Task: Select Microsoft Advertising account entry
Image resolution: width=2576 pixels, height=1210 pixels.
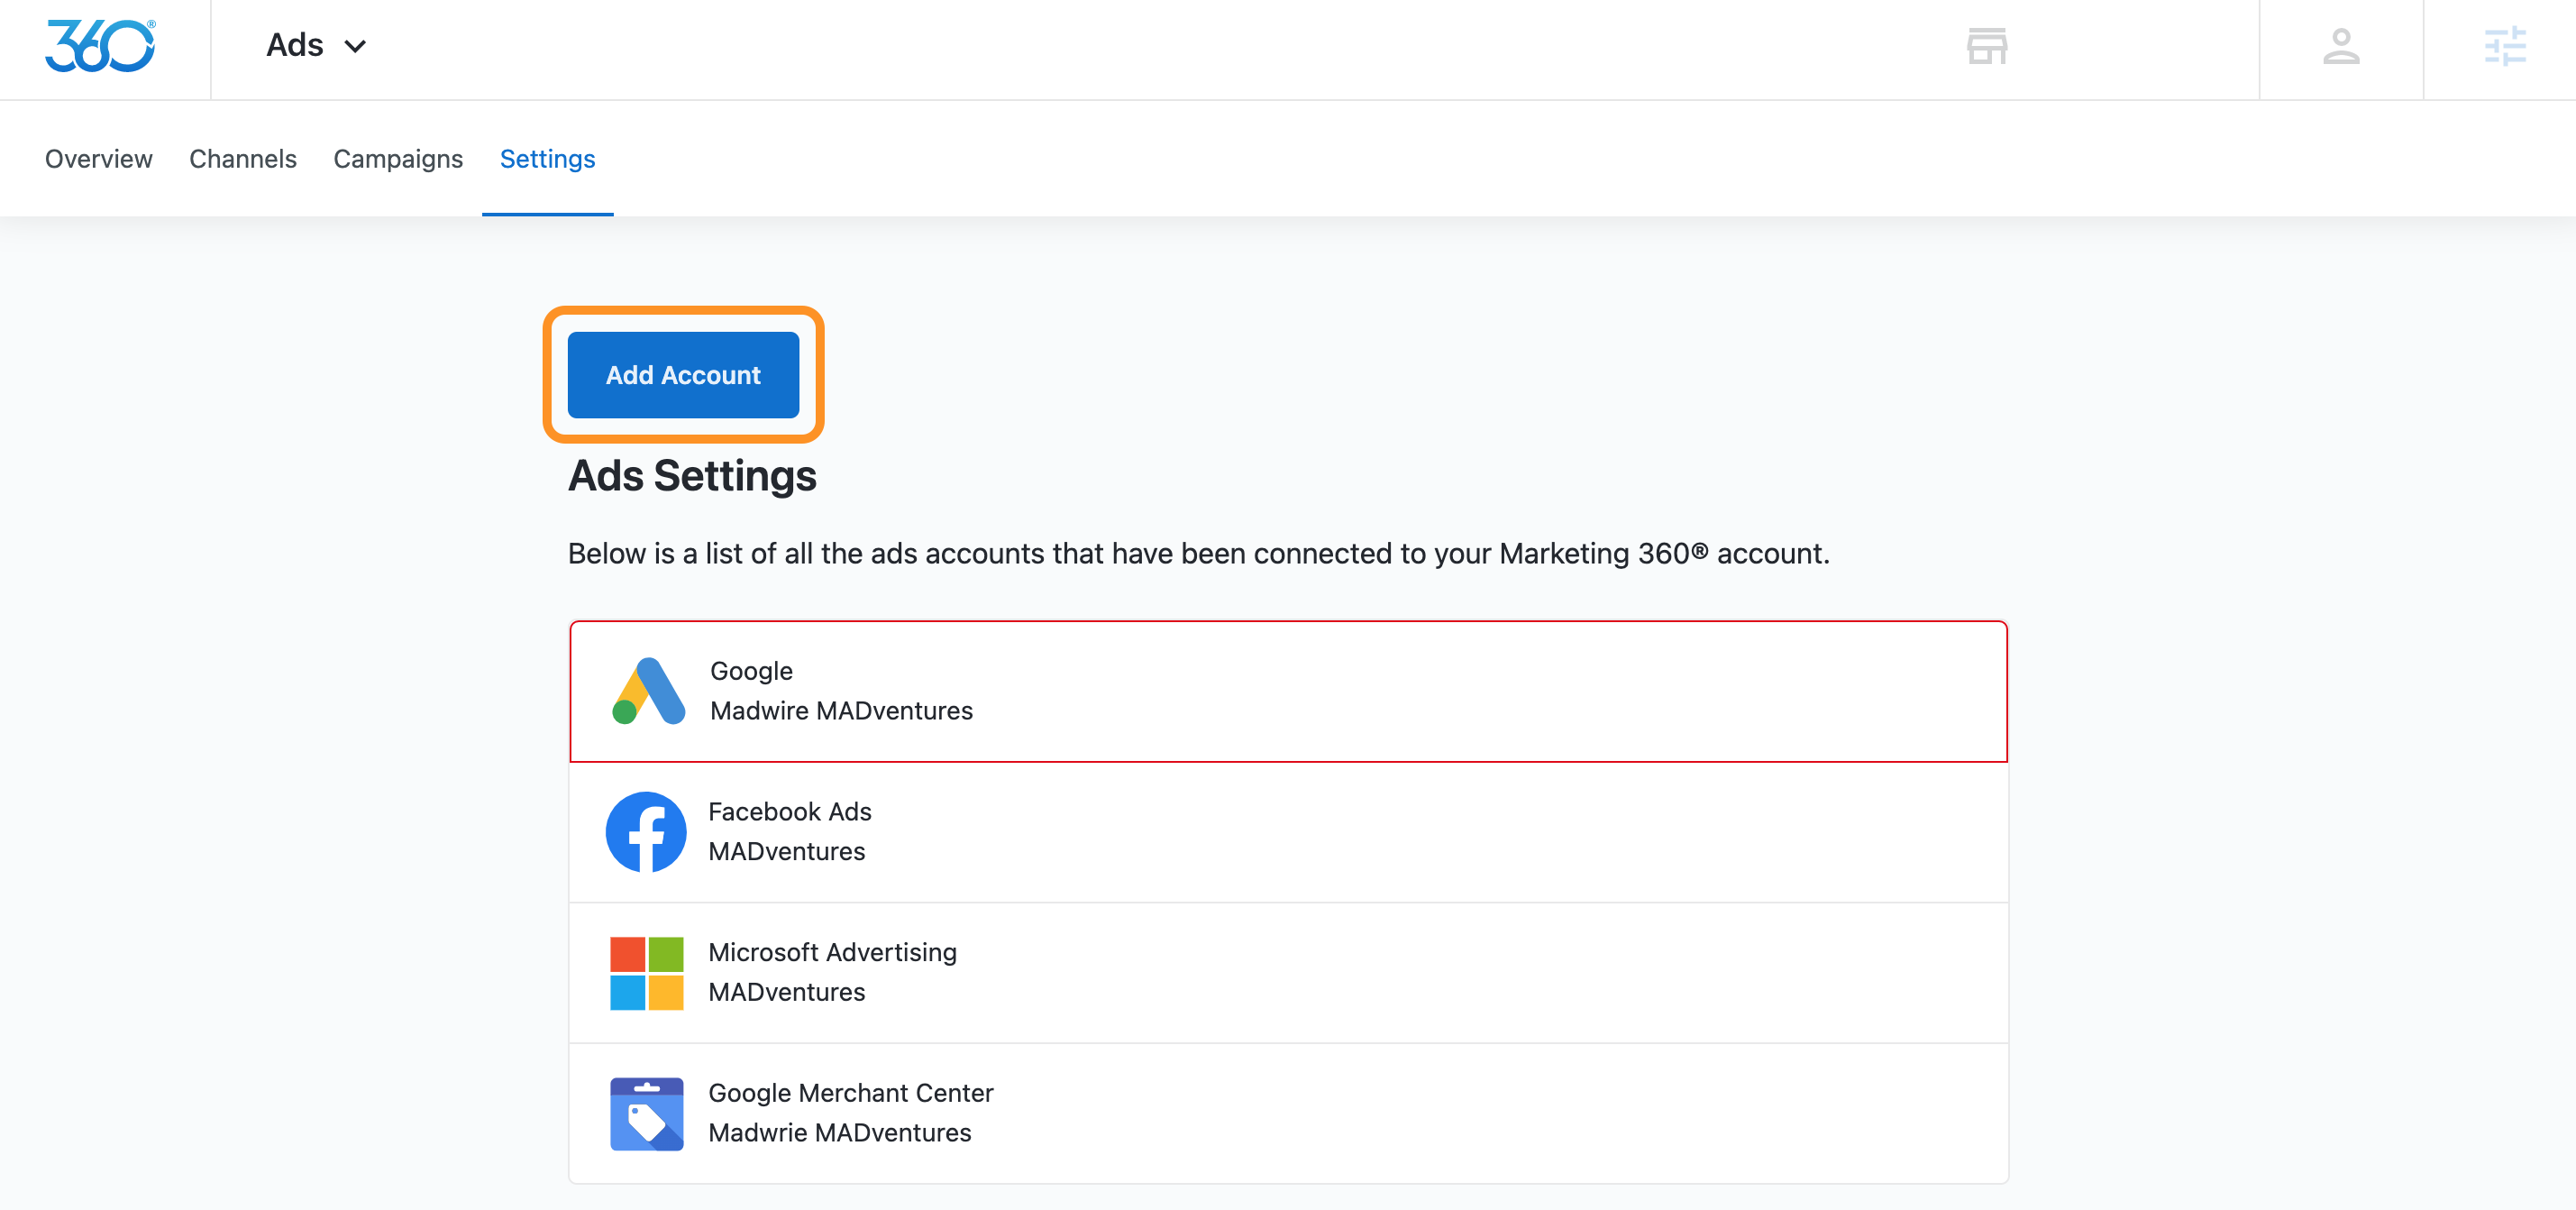Action: [1288, 973]
